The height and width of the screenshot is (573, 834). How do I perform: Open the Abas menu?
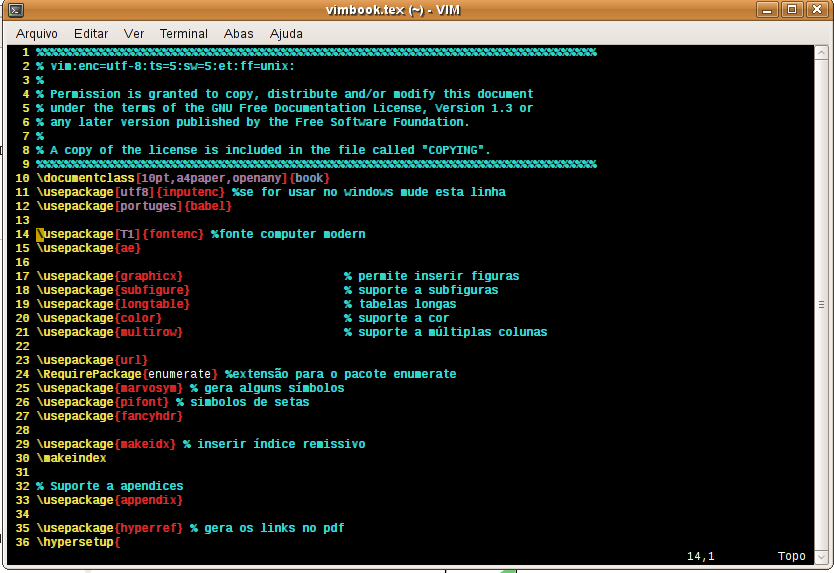coord(238,33)
